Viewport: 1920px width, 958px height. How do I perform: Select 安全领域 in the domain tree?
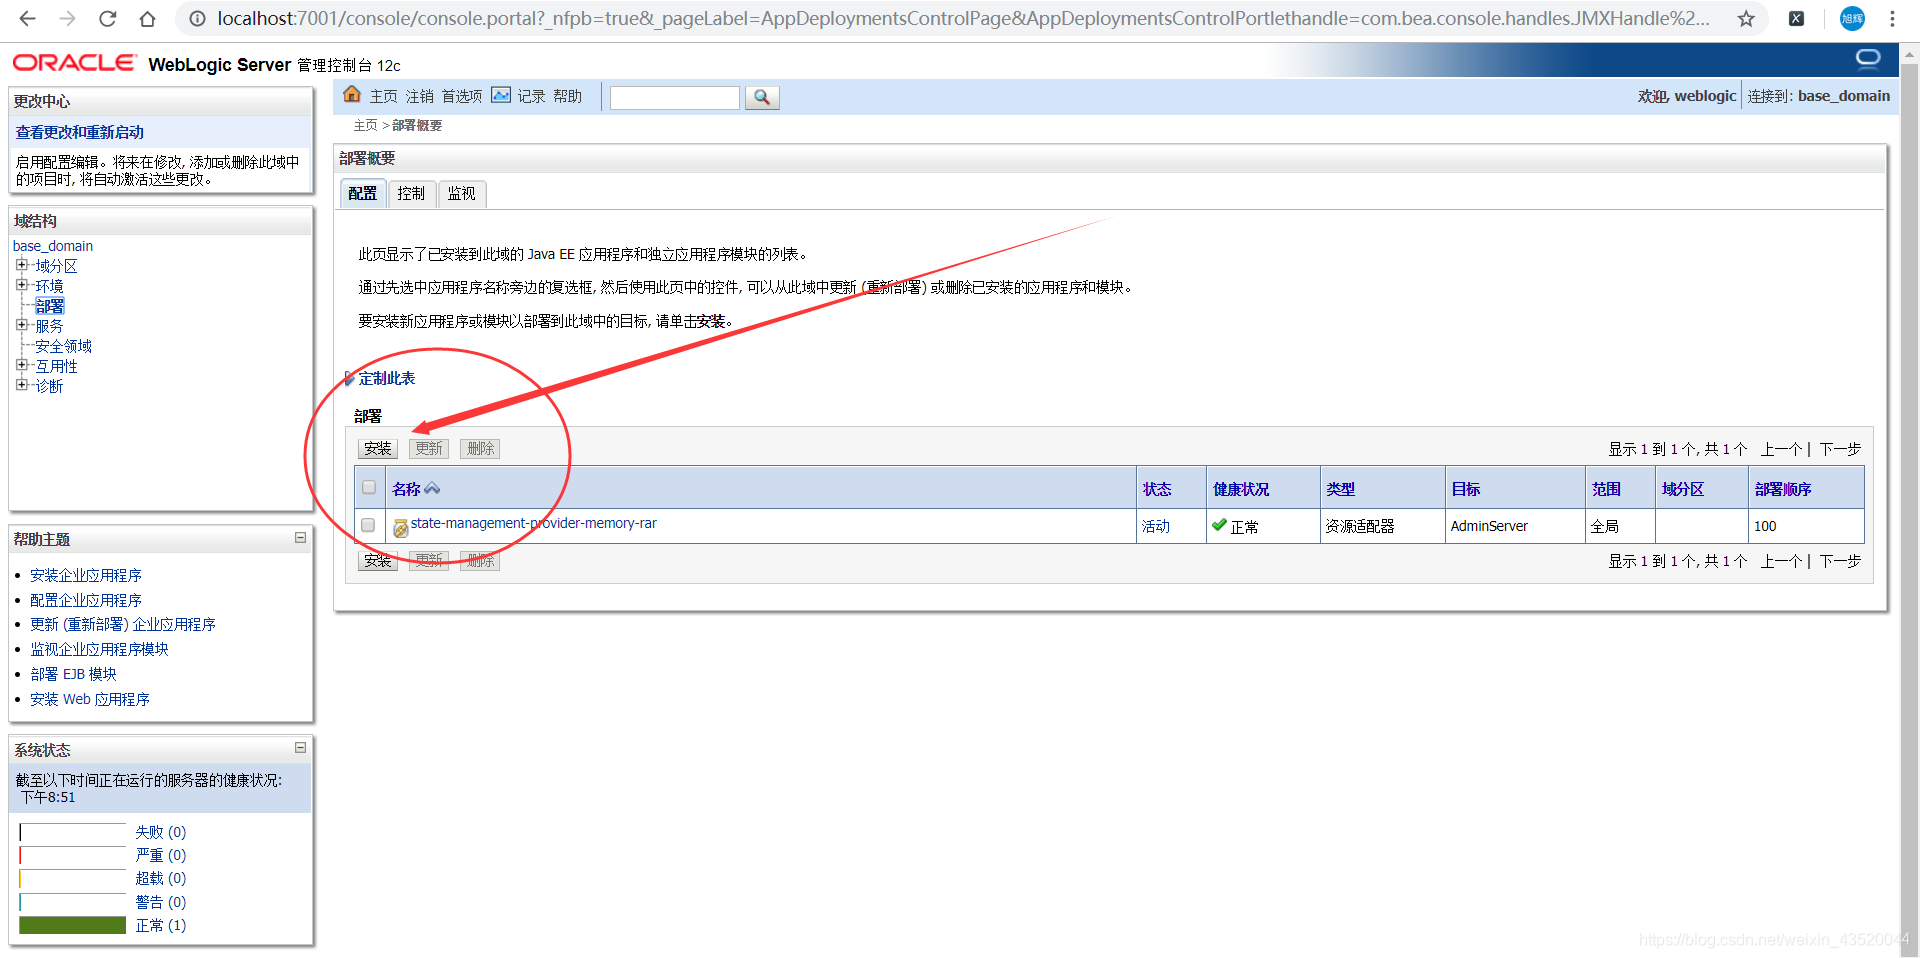64,346
